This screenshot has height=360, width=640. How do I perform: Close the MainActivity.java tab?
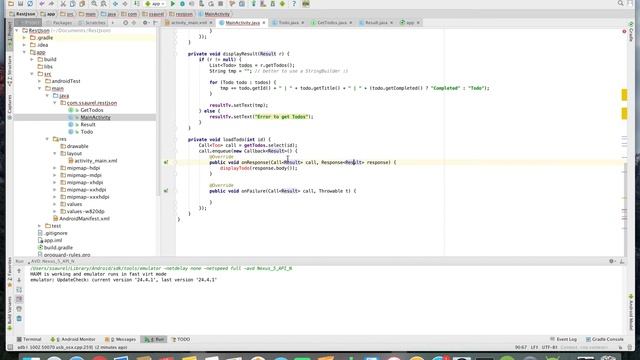(x=264, y=23)
